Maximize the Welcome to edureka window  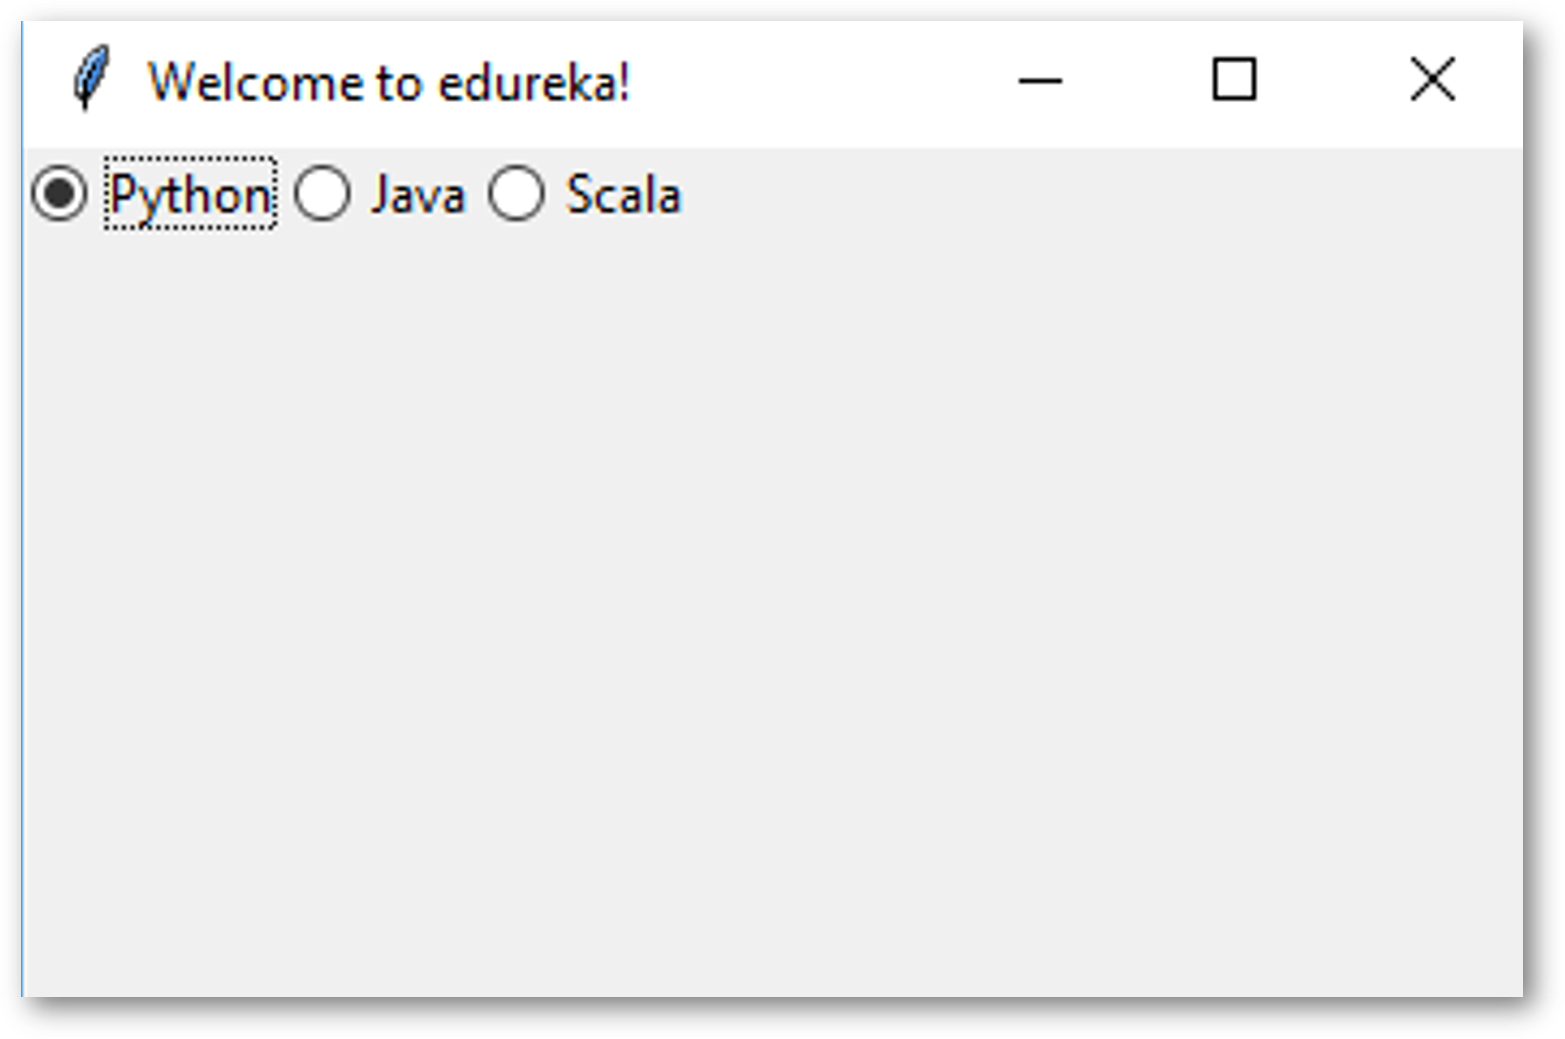click(1232, 80)
